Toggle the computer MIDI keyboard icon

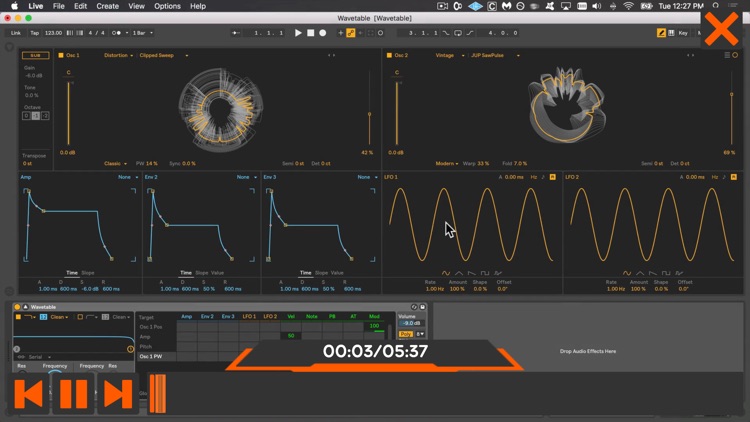[x=672, y=33]
